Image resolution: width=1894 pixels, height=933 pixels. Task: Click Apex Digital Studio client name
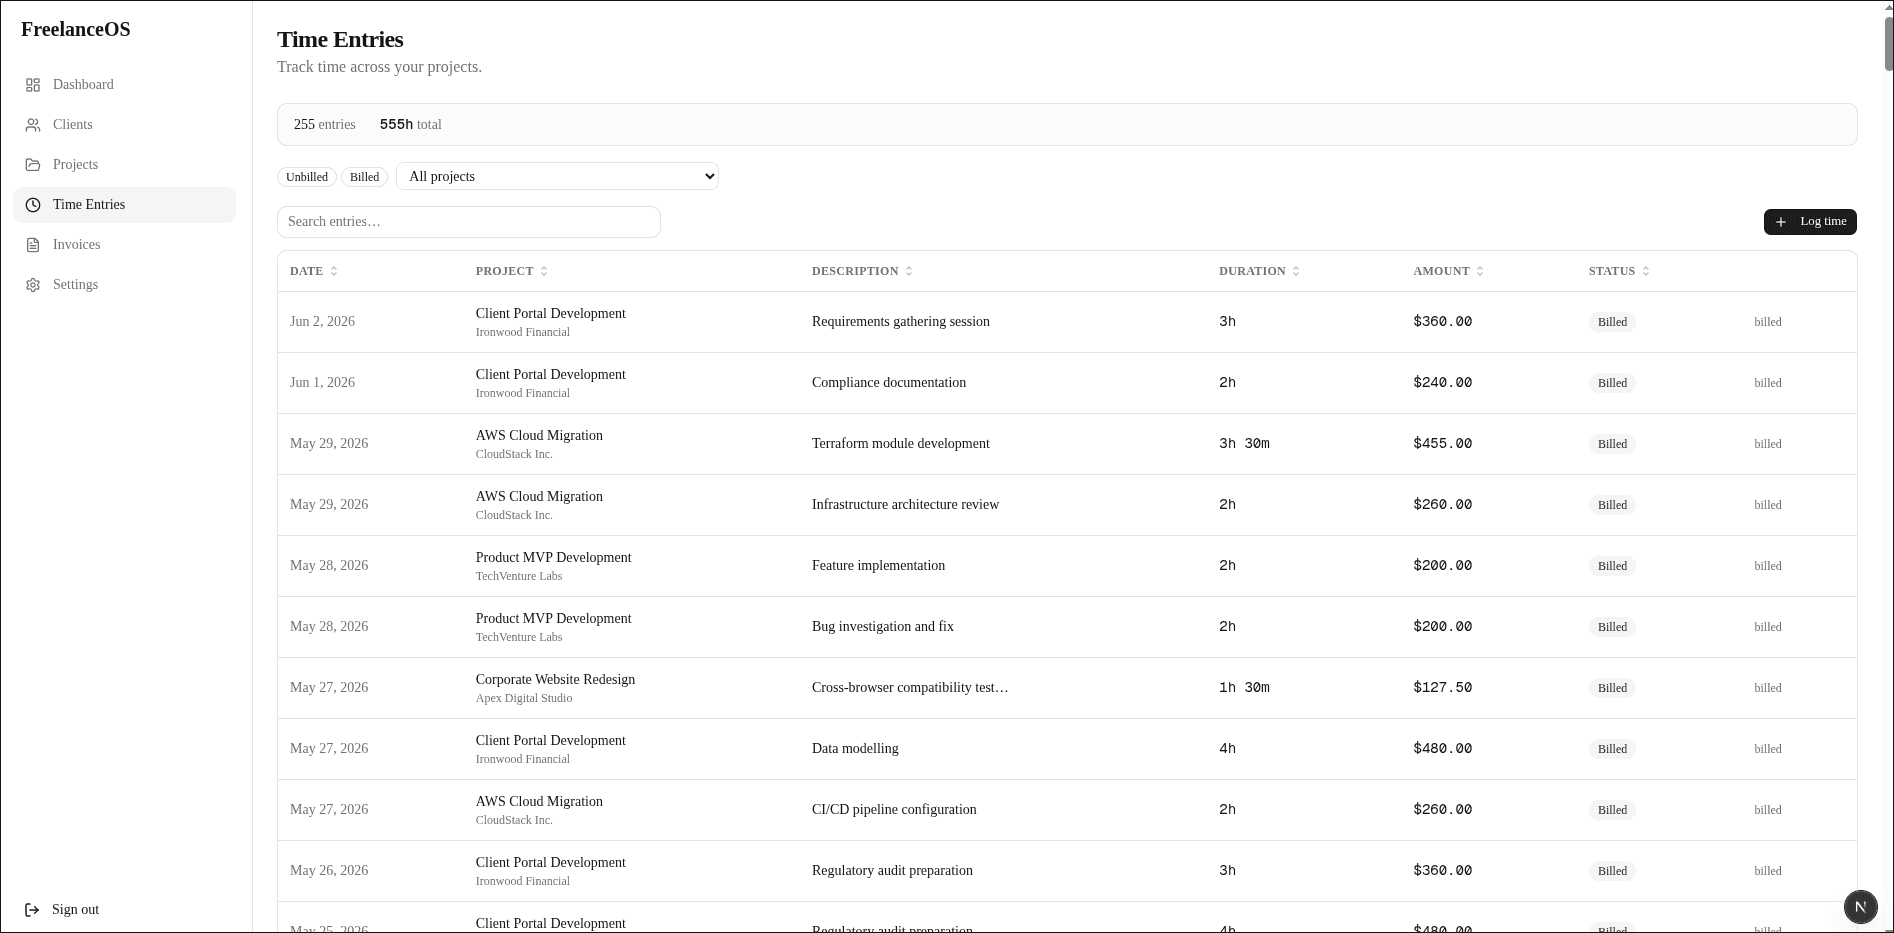524,698
